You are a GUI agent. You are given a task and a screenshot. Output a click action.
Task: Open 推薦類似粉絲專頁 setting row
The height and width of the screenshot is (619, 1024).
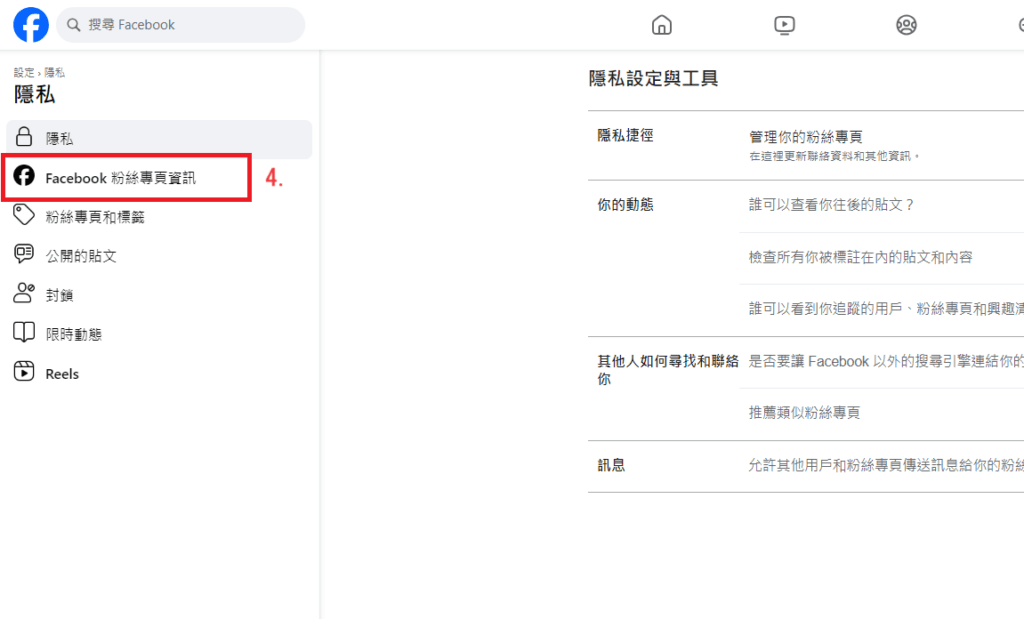click(x=804, y=413)
